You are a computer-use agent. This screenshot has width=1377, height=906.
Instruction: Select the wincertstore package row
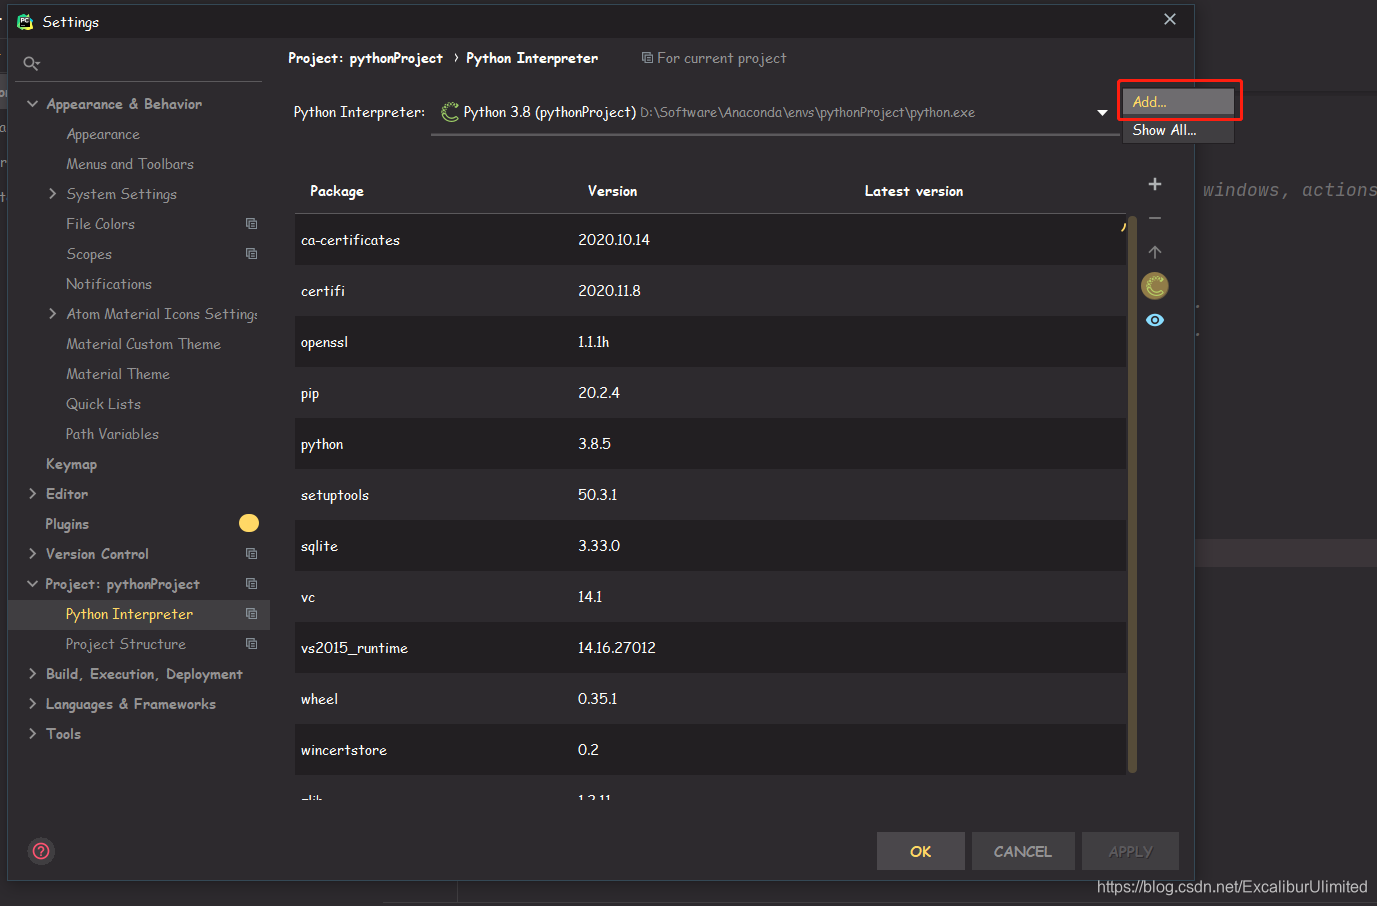click(710, 750)
